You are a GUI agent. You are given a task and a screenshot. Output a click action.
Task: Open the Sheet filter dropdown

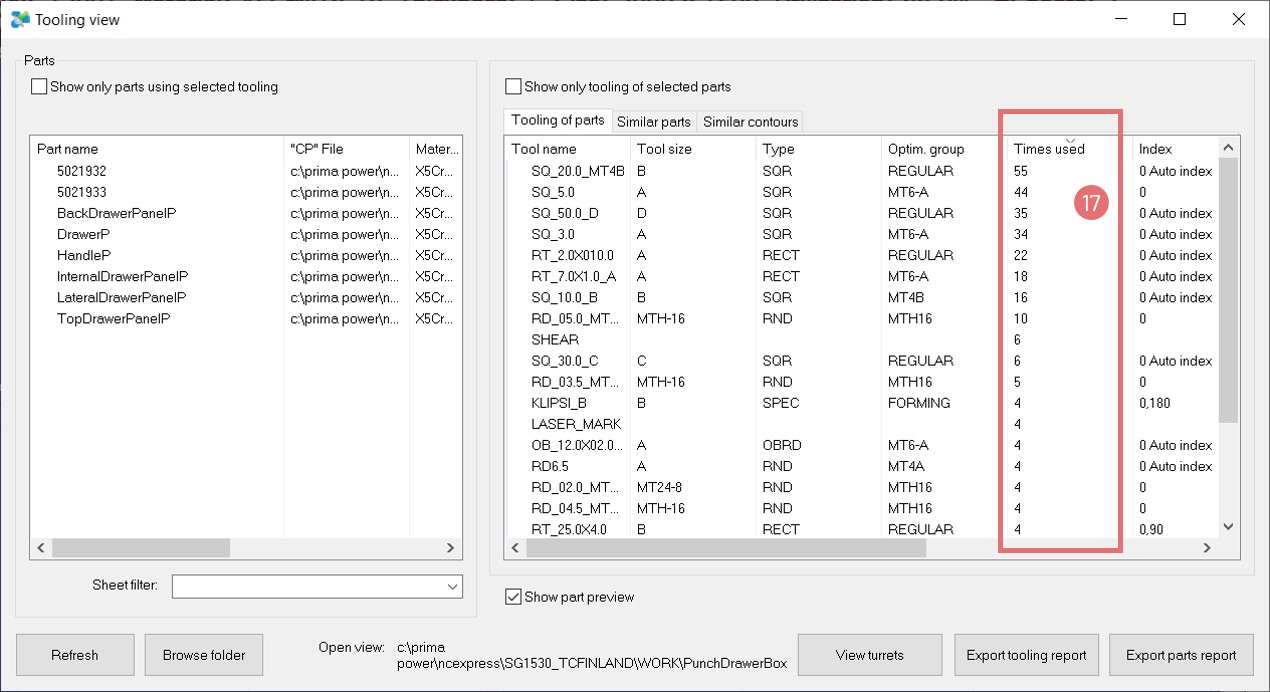tap(451, 586)
